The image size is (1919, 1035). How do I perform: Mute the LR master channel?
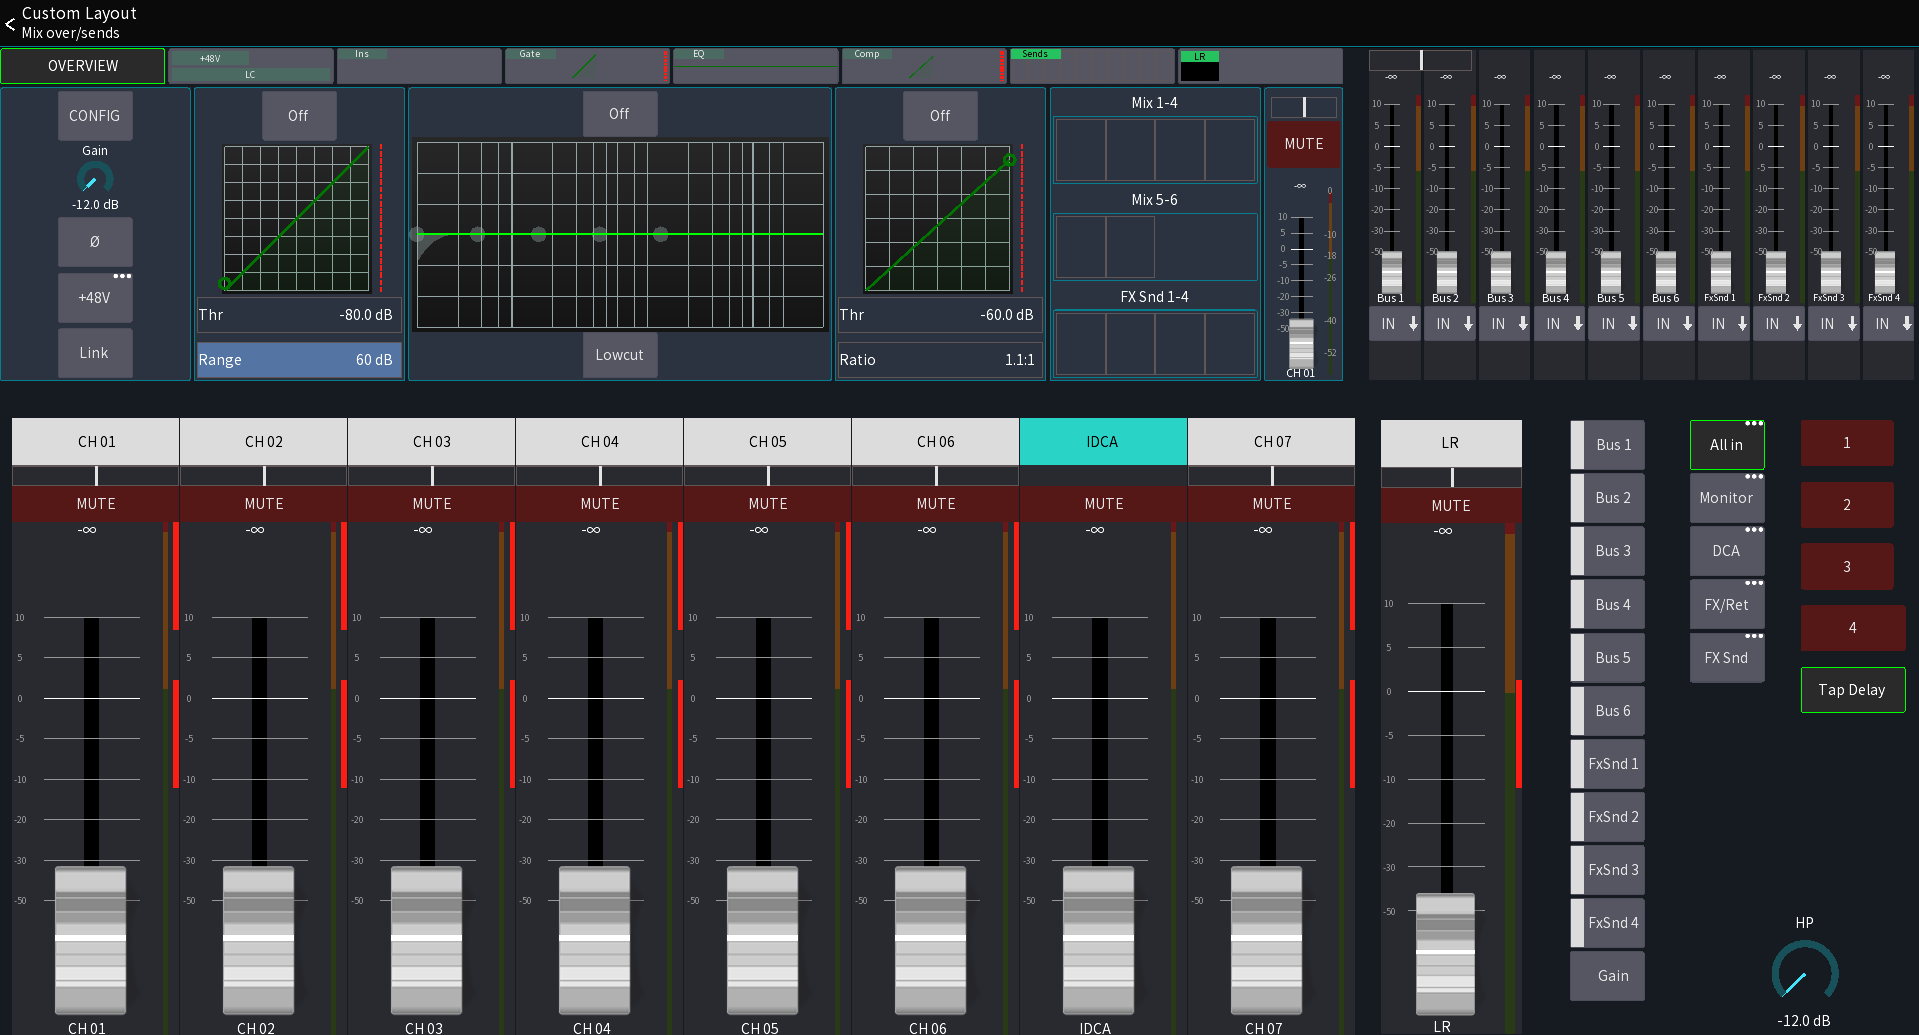[x=1450, y=505]
